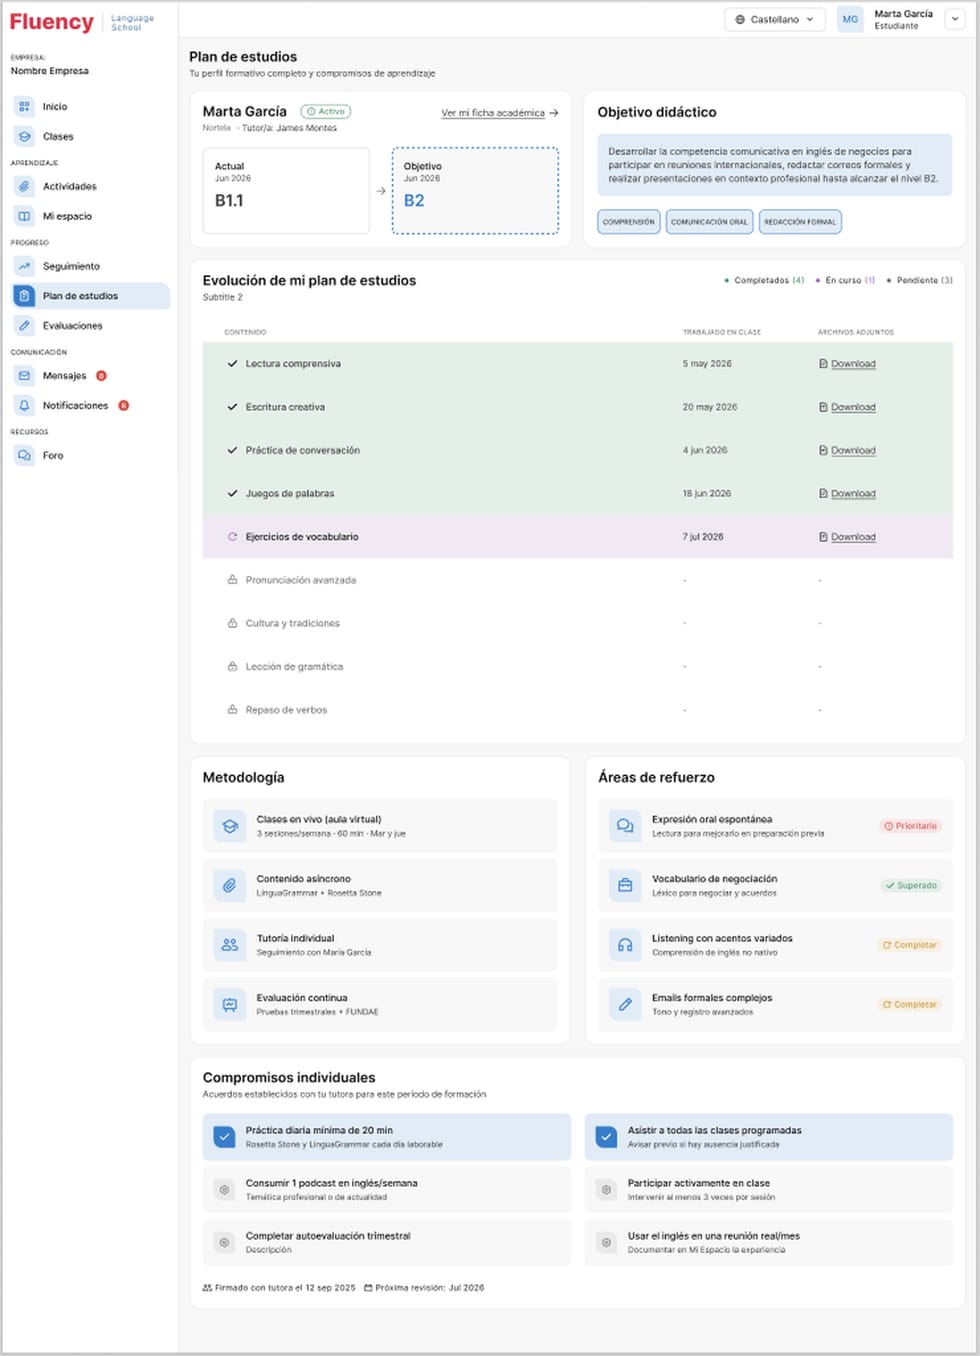Click the Actual B1.1 level card
Viewport: 980px width, 1356px height.
[286, 191]
